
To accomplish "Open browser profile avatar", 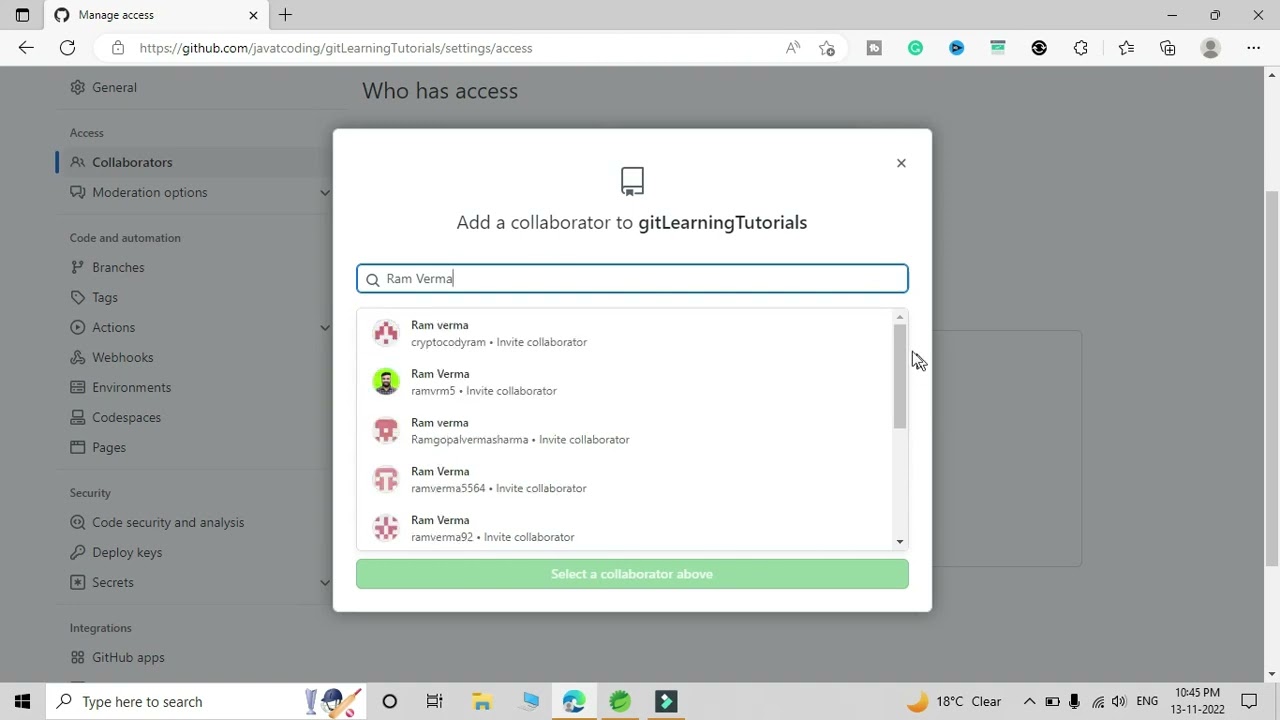I will coord(1211,48).
